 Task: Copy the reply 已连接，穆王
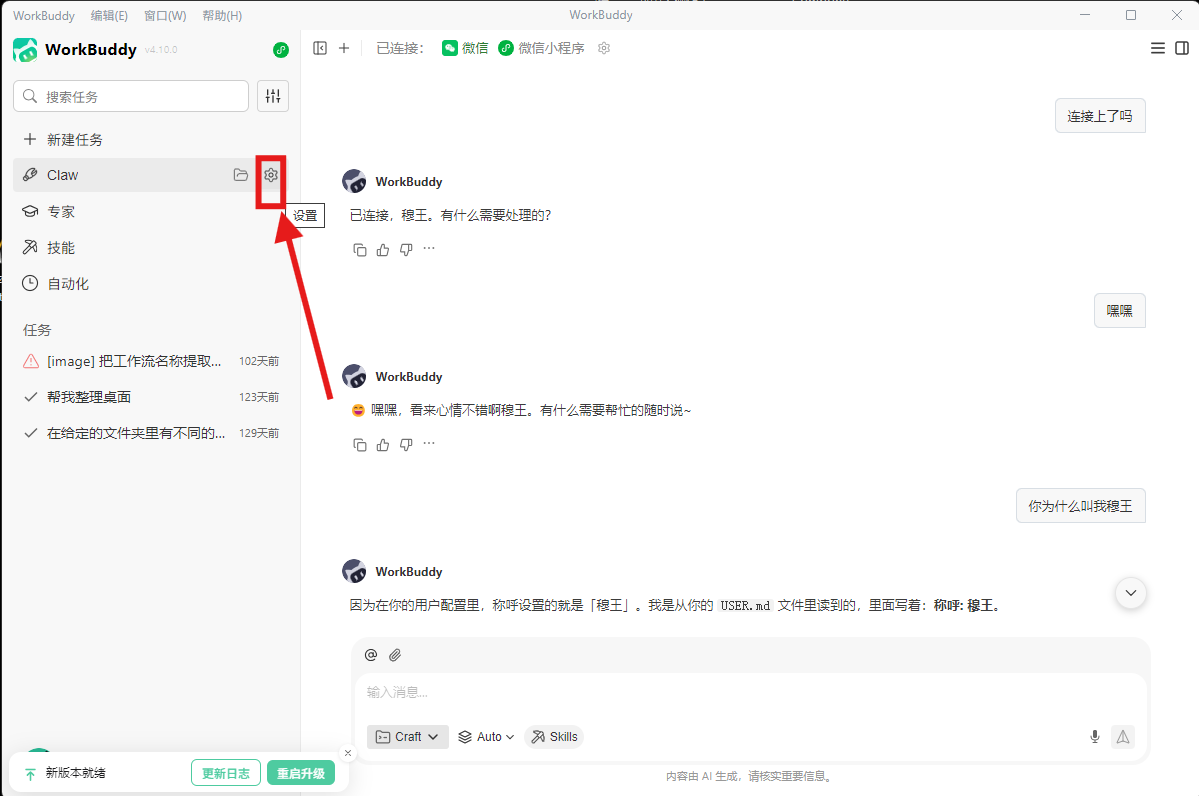pos(359,250)
